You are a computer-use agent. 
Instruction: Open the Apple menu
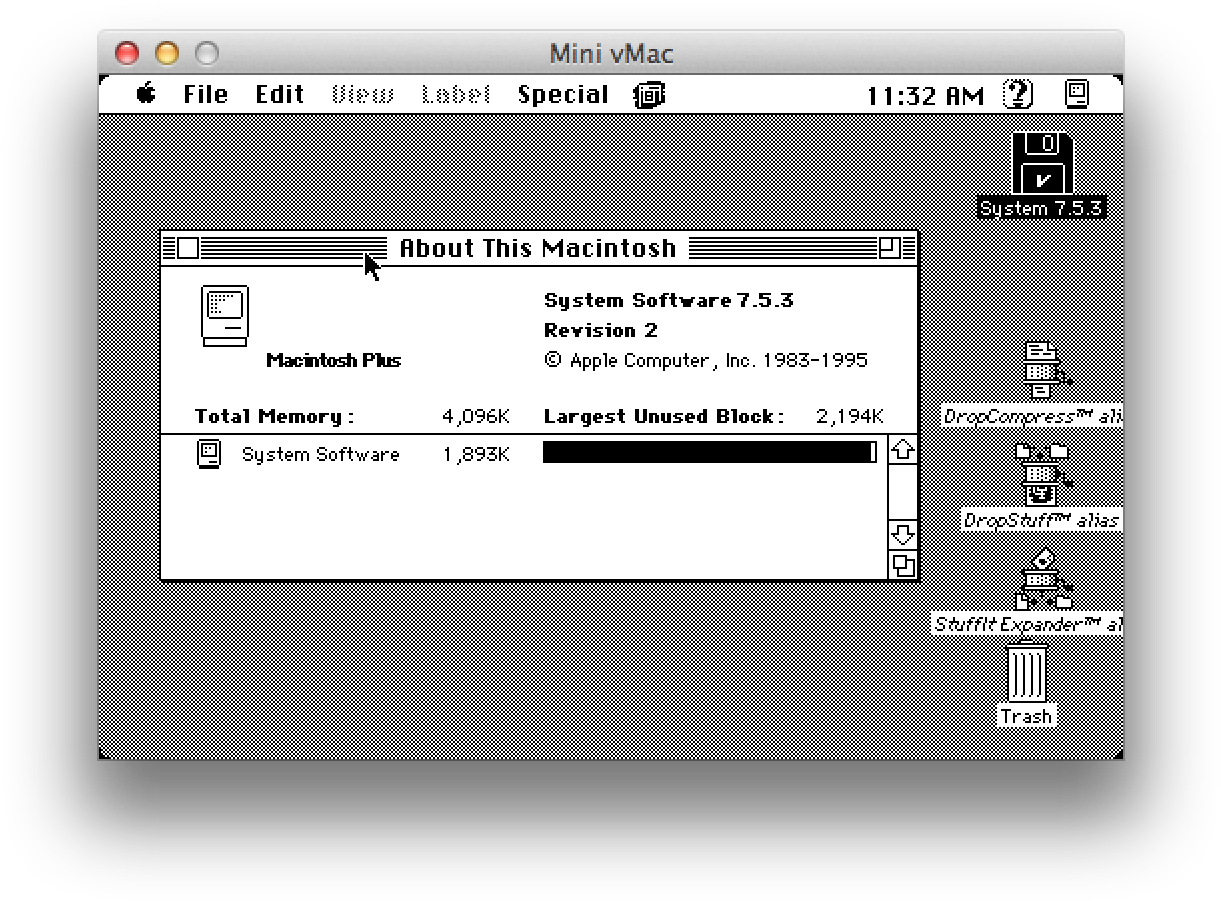coord(146,94)
